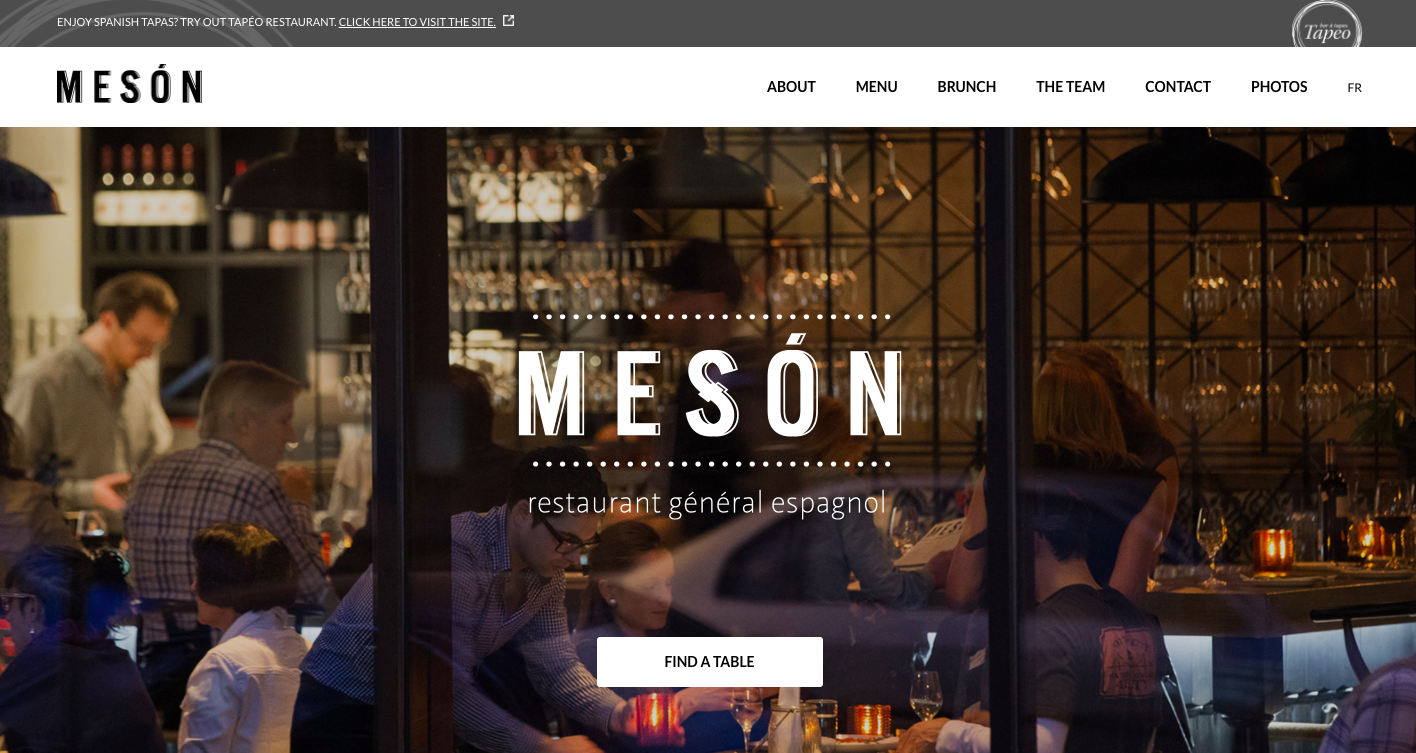The image size is (1416, 753).
Task: Go to the Menu section
Action: pyautogui.click(x=876, y=87)
